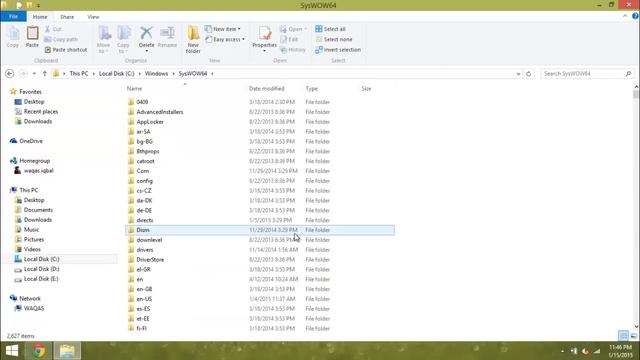Sort by the Size column header
This screenshot has height=360, width=640.
pyautogui.click(x=366, y=89)
